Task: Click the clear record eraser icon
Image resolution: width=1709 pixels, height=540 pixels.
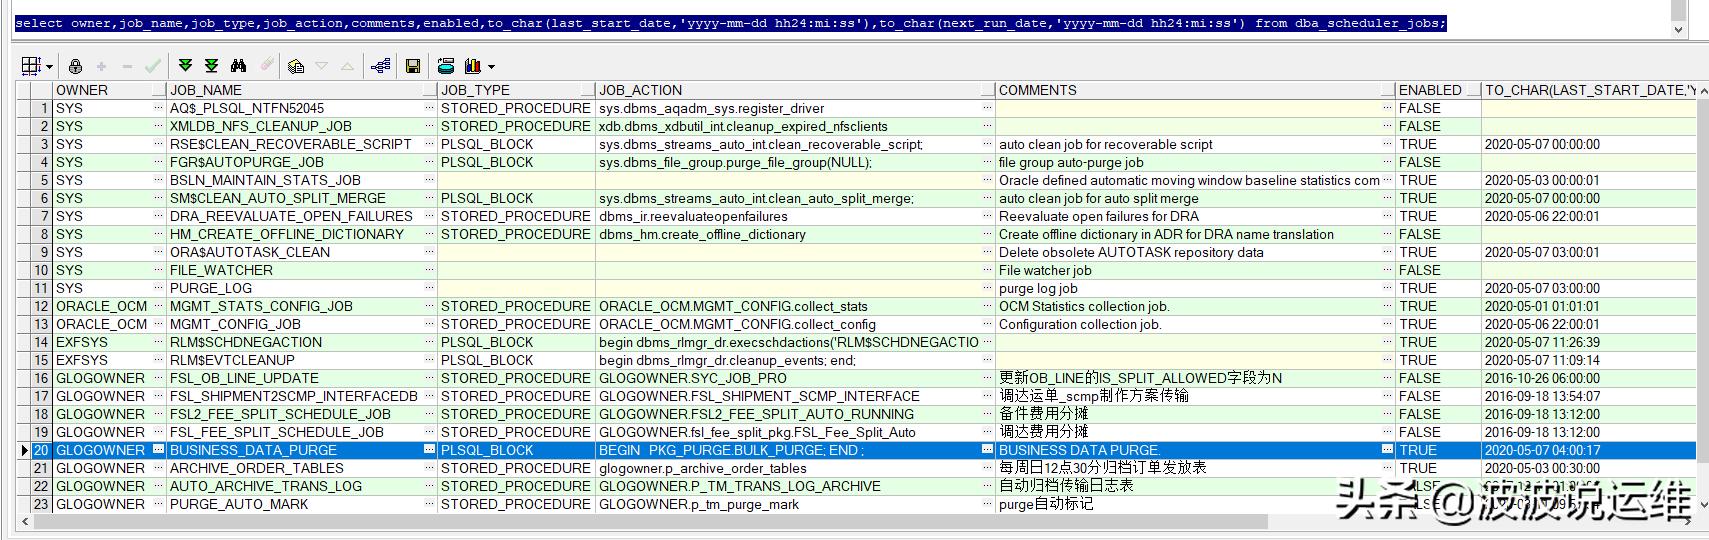Action: click(265, 66)
